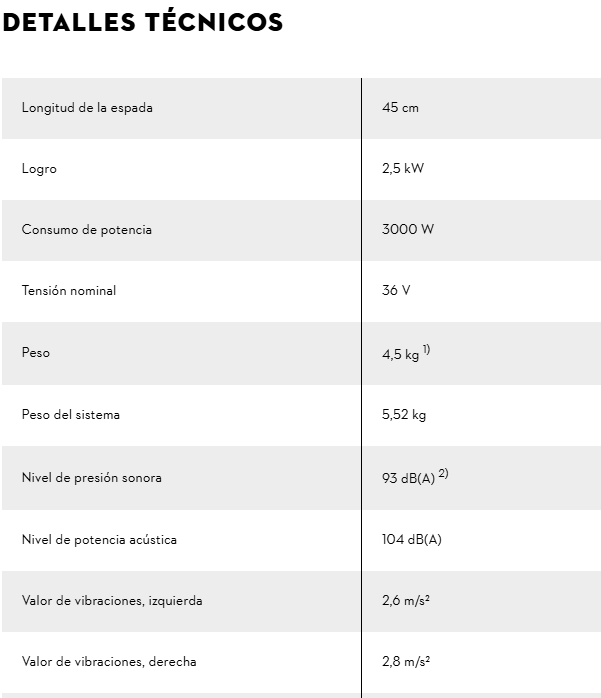Screen dimensions: 601x698
Task: Click the 3000 W value
Action: [x=408, y=229]
